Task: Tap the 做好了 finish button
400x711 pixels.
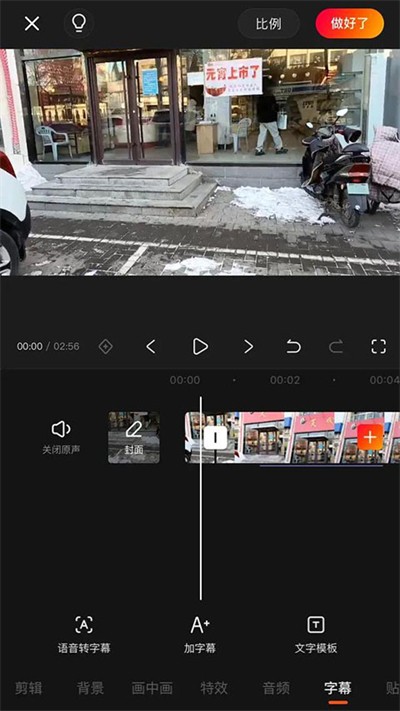Action: pyautogui.click(x=350, y=24)
